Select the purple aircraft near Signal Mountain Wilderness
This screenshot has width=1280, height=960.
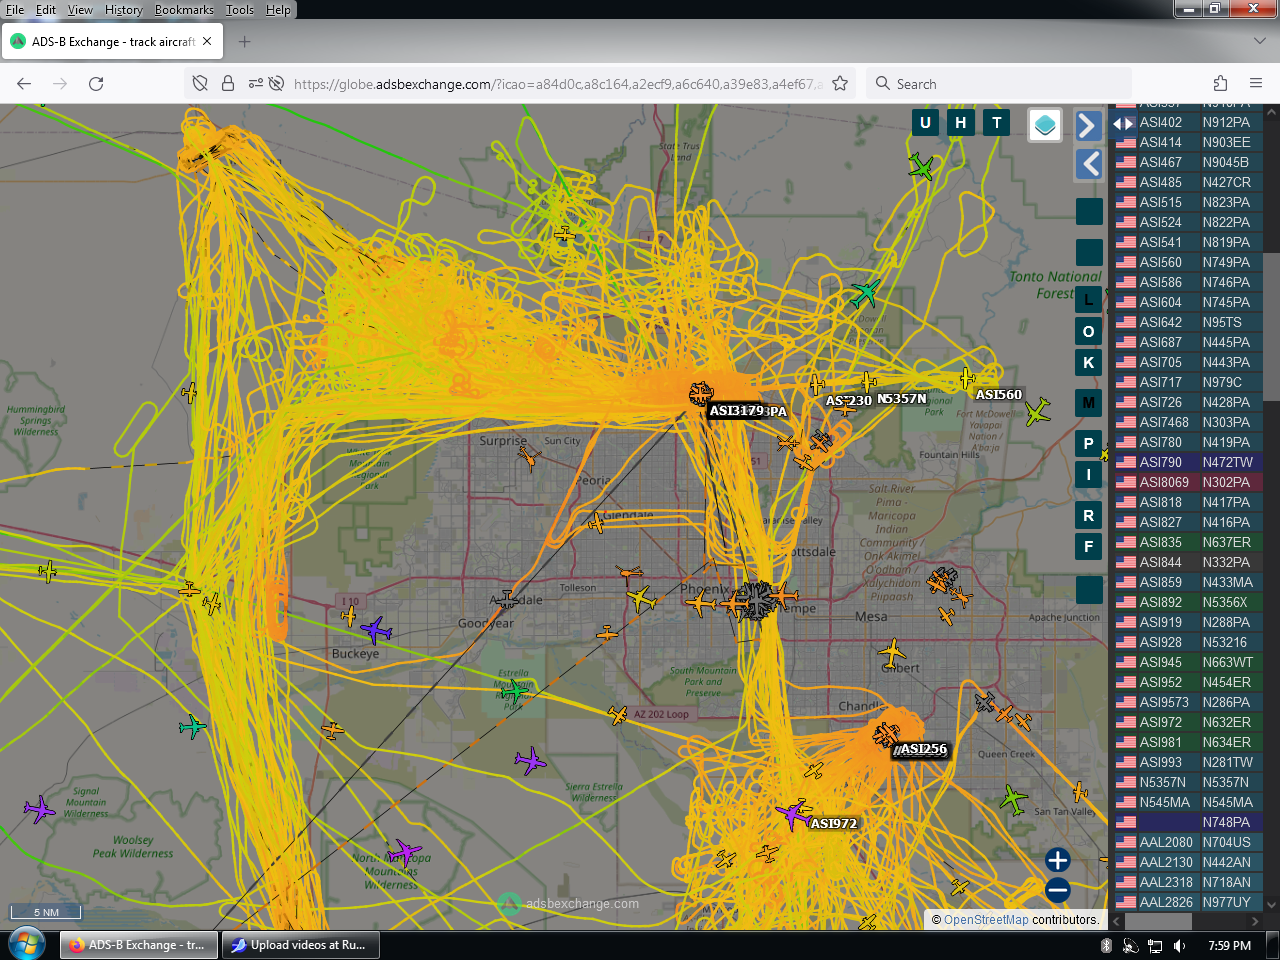click(x=39, y=809)
